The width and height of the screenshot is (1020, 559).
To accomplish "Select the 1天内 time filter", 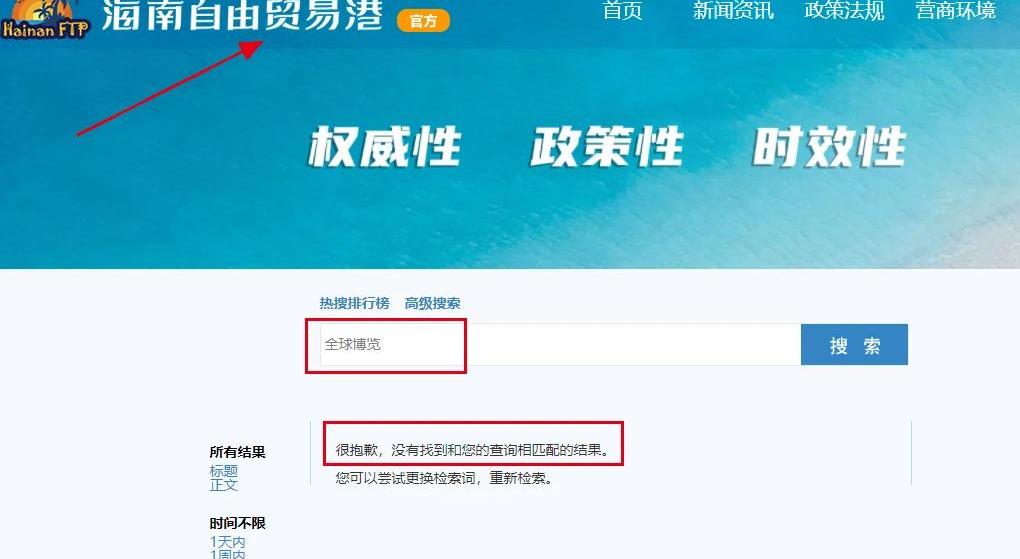I will pyautogui.click(x=228, y=541).
